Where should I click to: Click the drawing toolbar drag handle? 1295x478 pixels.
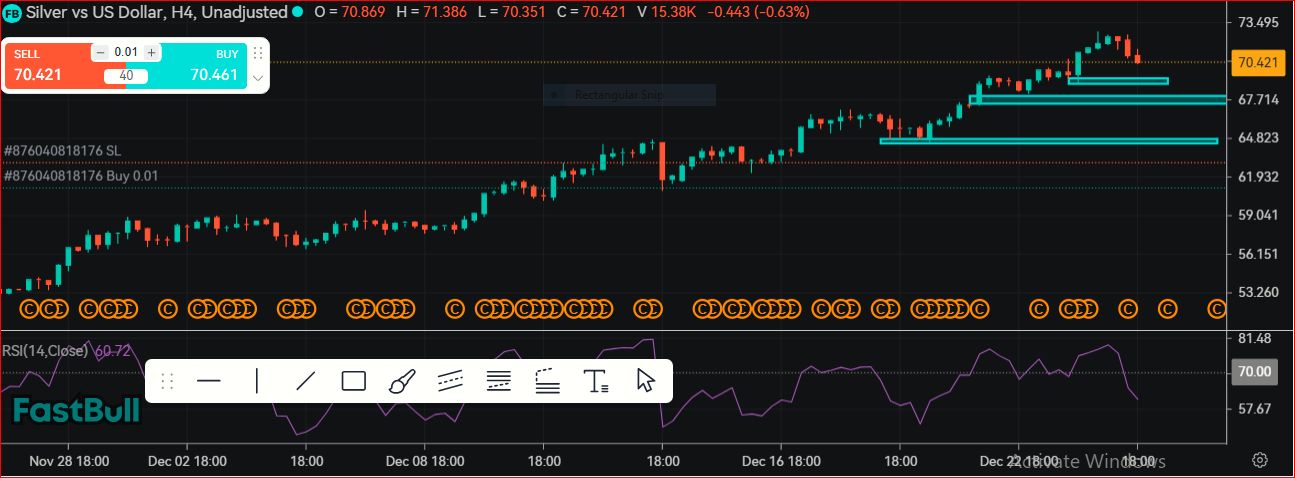(x=167, y=381)
